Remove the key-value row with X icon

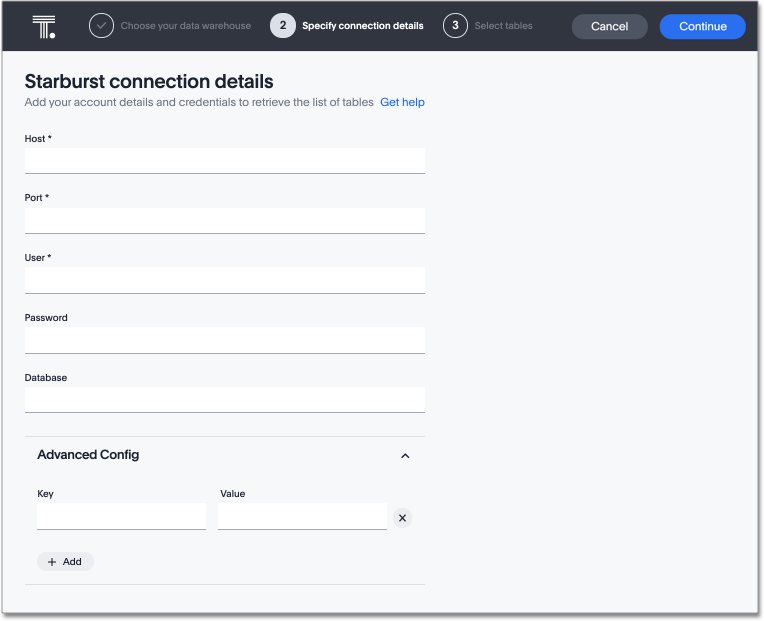pyautogui.click(x=402, y=518)
